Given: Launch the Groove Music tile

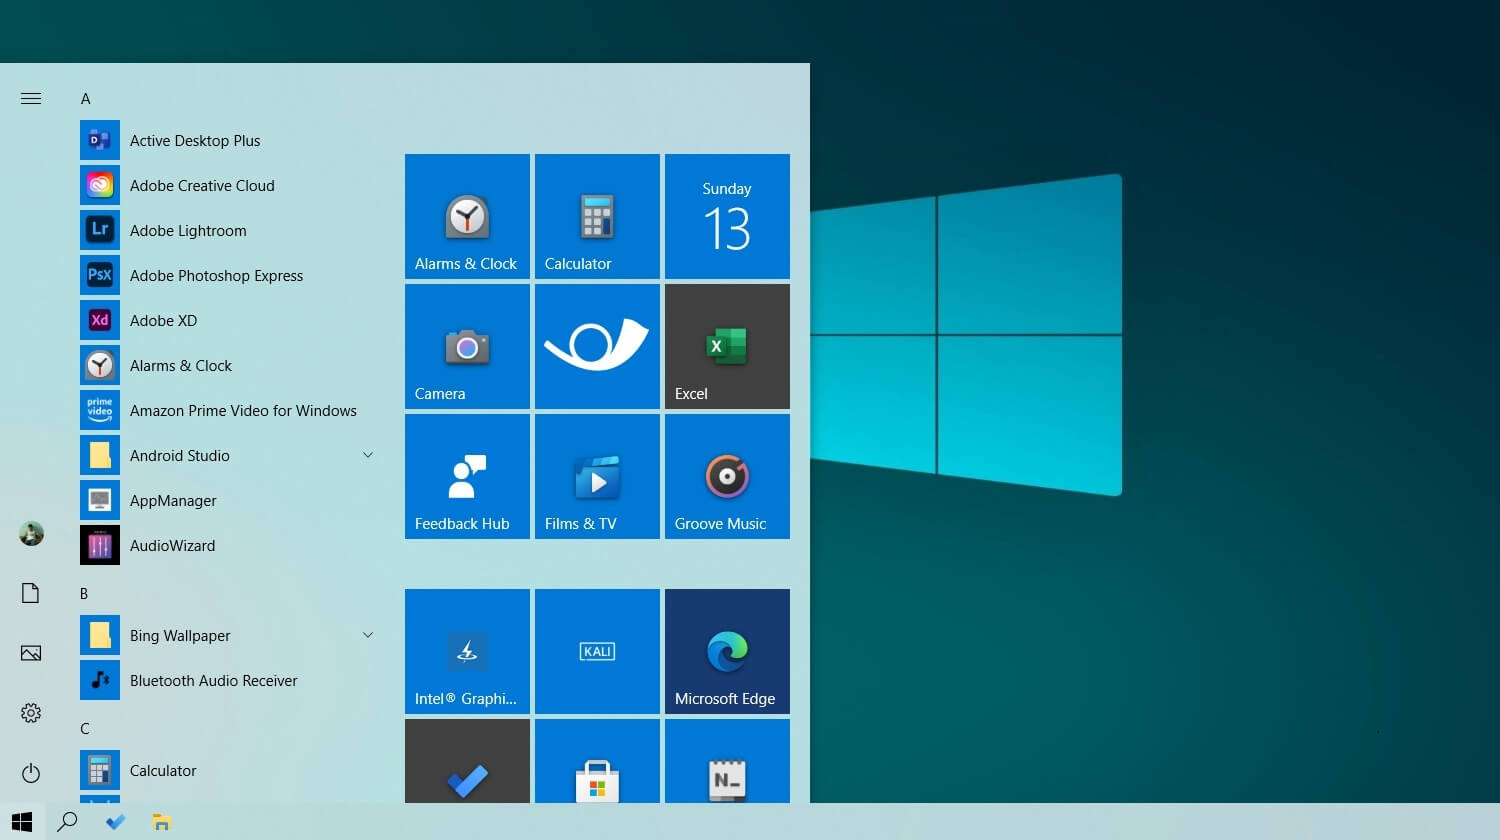Looking at the screenshot, I should [727, 476].
